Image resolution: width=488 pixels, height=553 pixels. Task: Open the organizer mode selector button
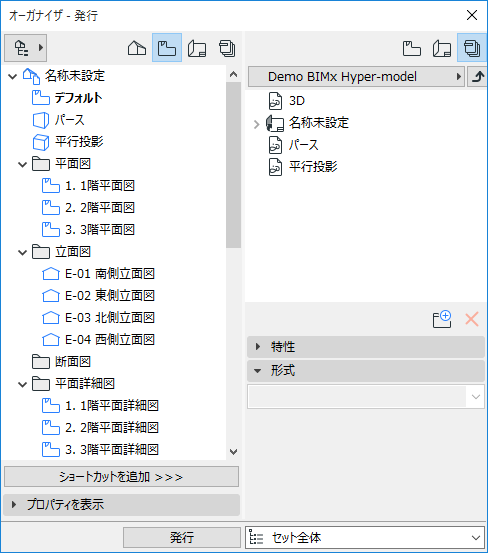(x=25, y=48)
